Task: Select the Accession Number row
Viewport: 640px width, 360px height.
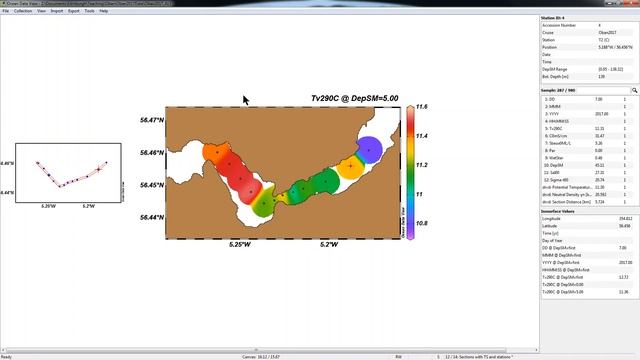Action: pos(588,25)
